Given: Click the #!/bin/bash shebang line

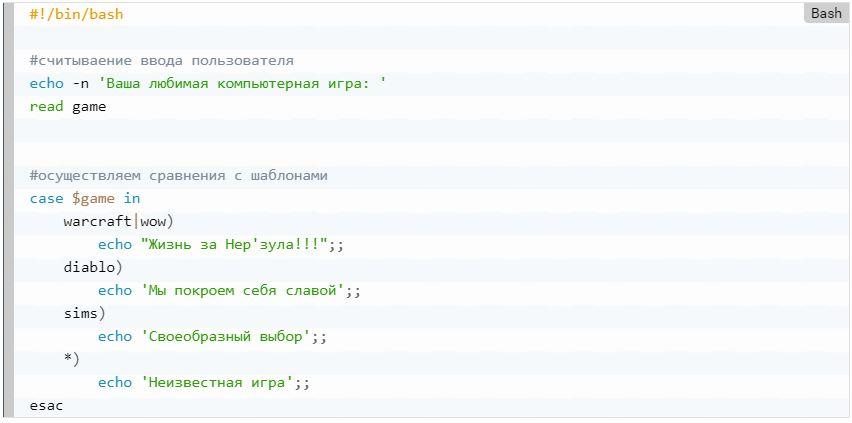Looking at the screenshot, I should [x=77, y=15].
